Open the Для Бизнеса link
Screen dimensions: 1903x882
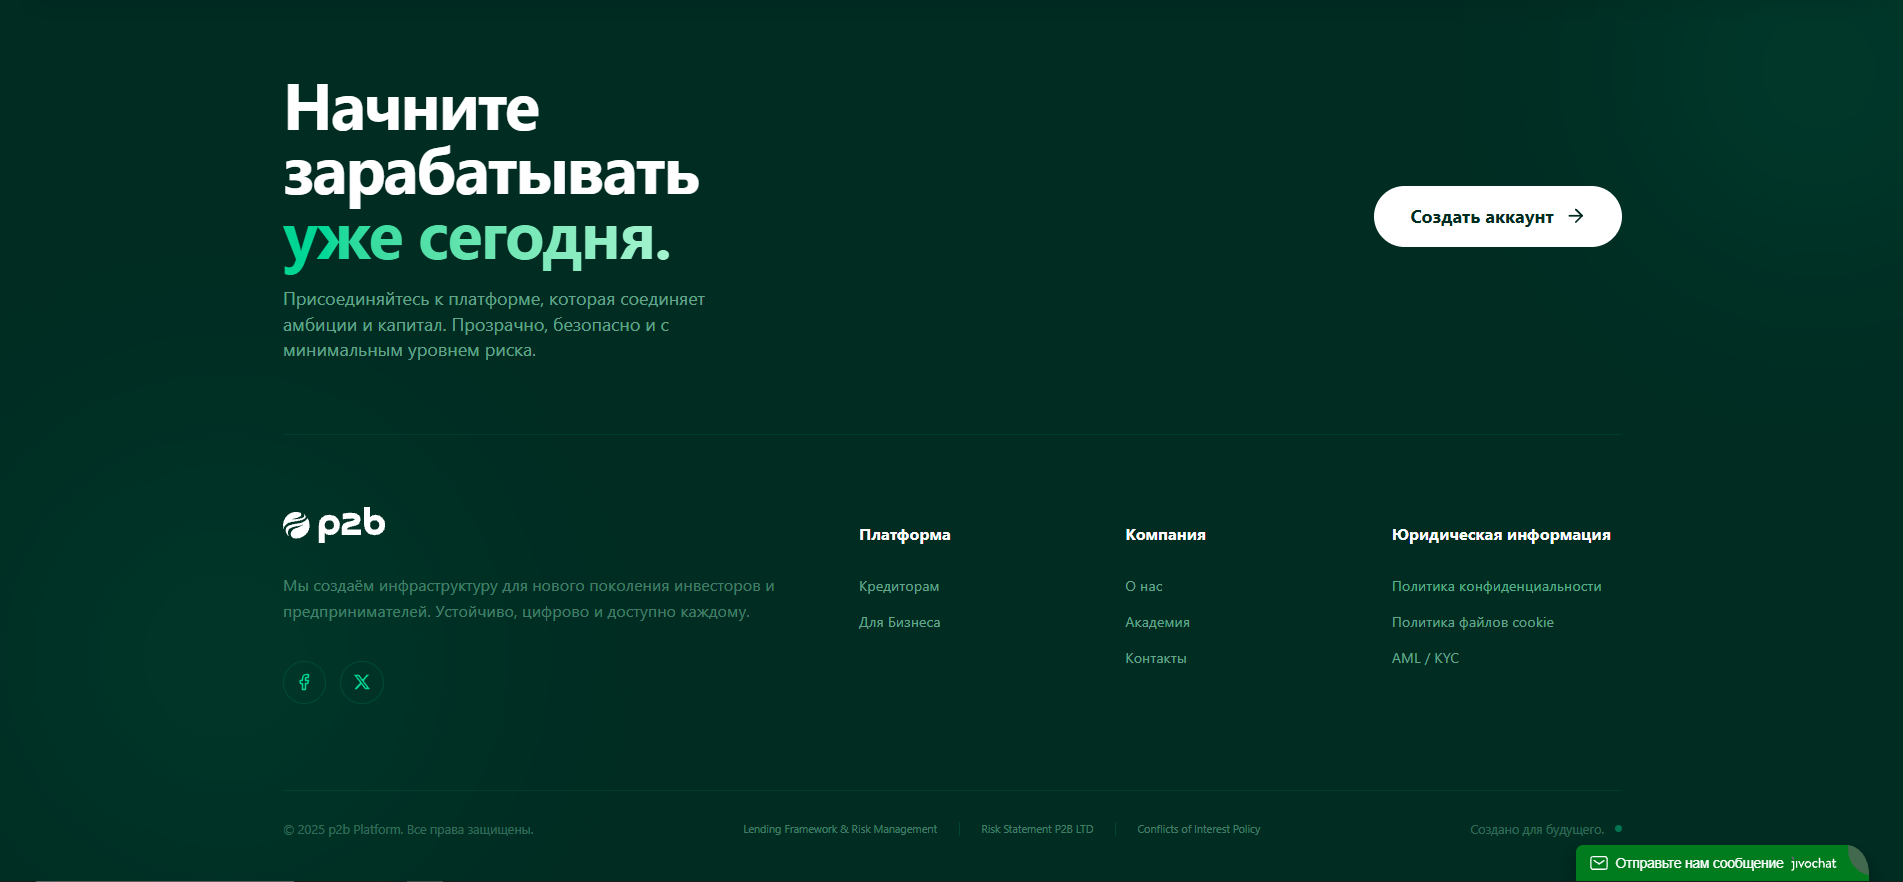[900, 622]
